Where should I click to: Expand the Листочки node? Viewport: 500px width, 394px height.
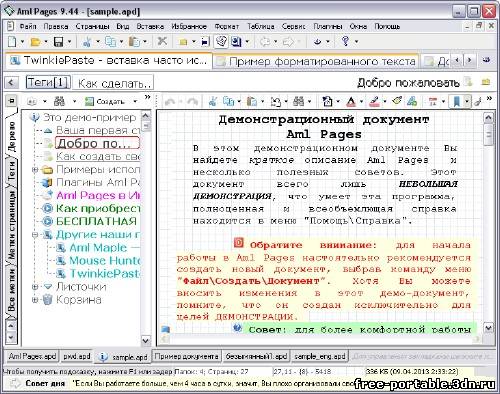[x=35, y=287]
